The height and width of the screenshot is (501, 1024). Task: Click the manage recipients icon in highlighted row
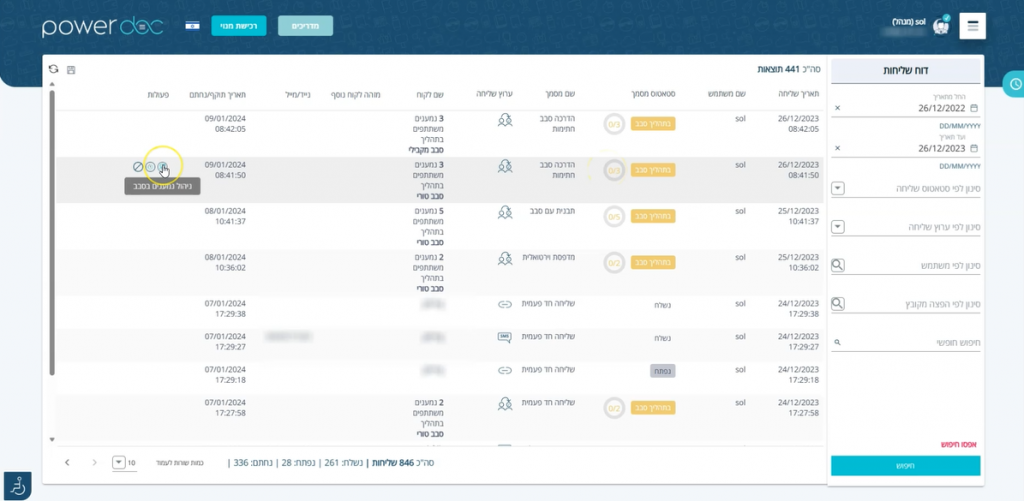coord(163,167)
